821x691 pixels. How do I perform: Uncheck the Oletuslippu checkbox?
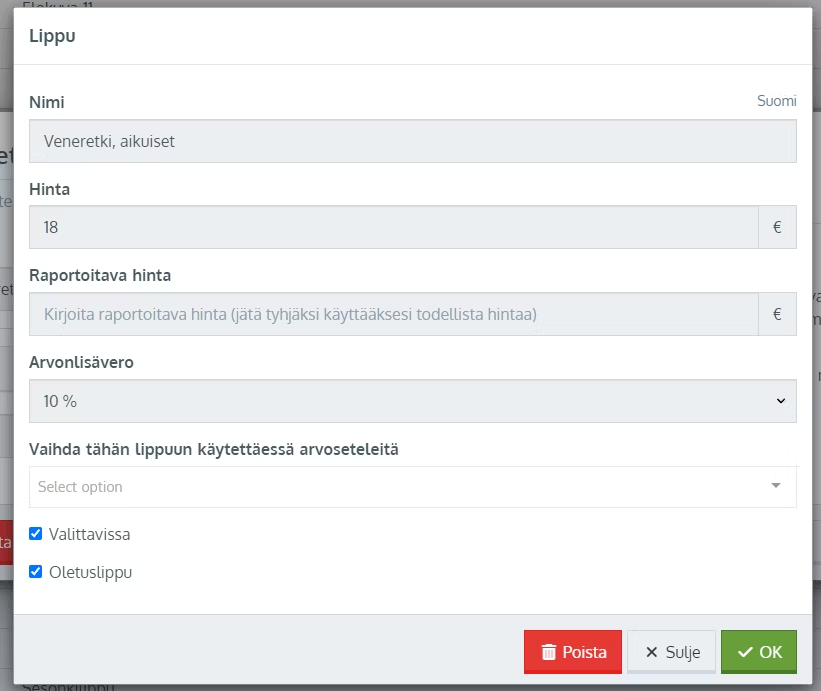(36, 572)
